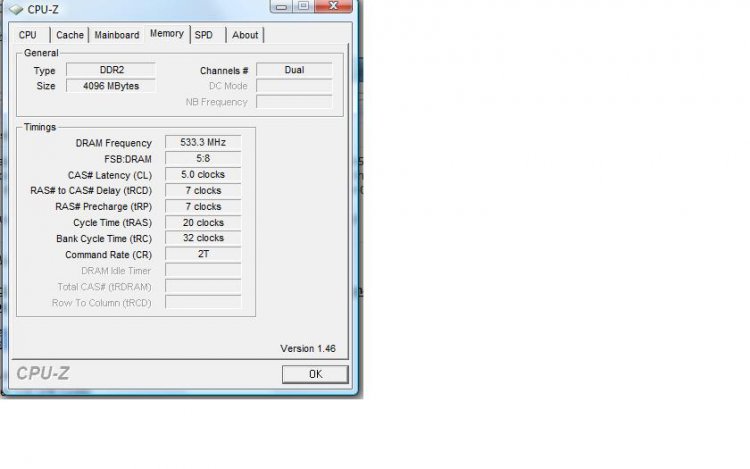
Task: Click the 2T command rate value
Action: coord(203,254)
